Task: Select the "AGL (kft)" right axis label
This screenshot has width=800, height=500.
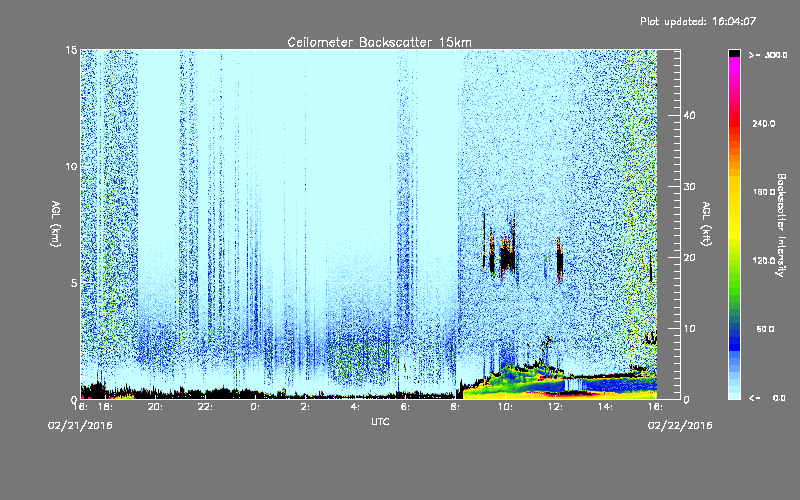Action: (707, 224)
